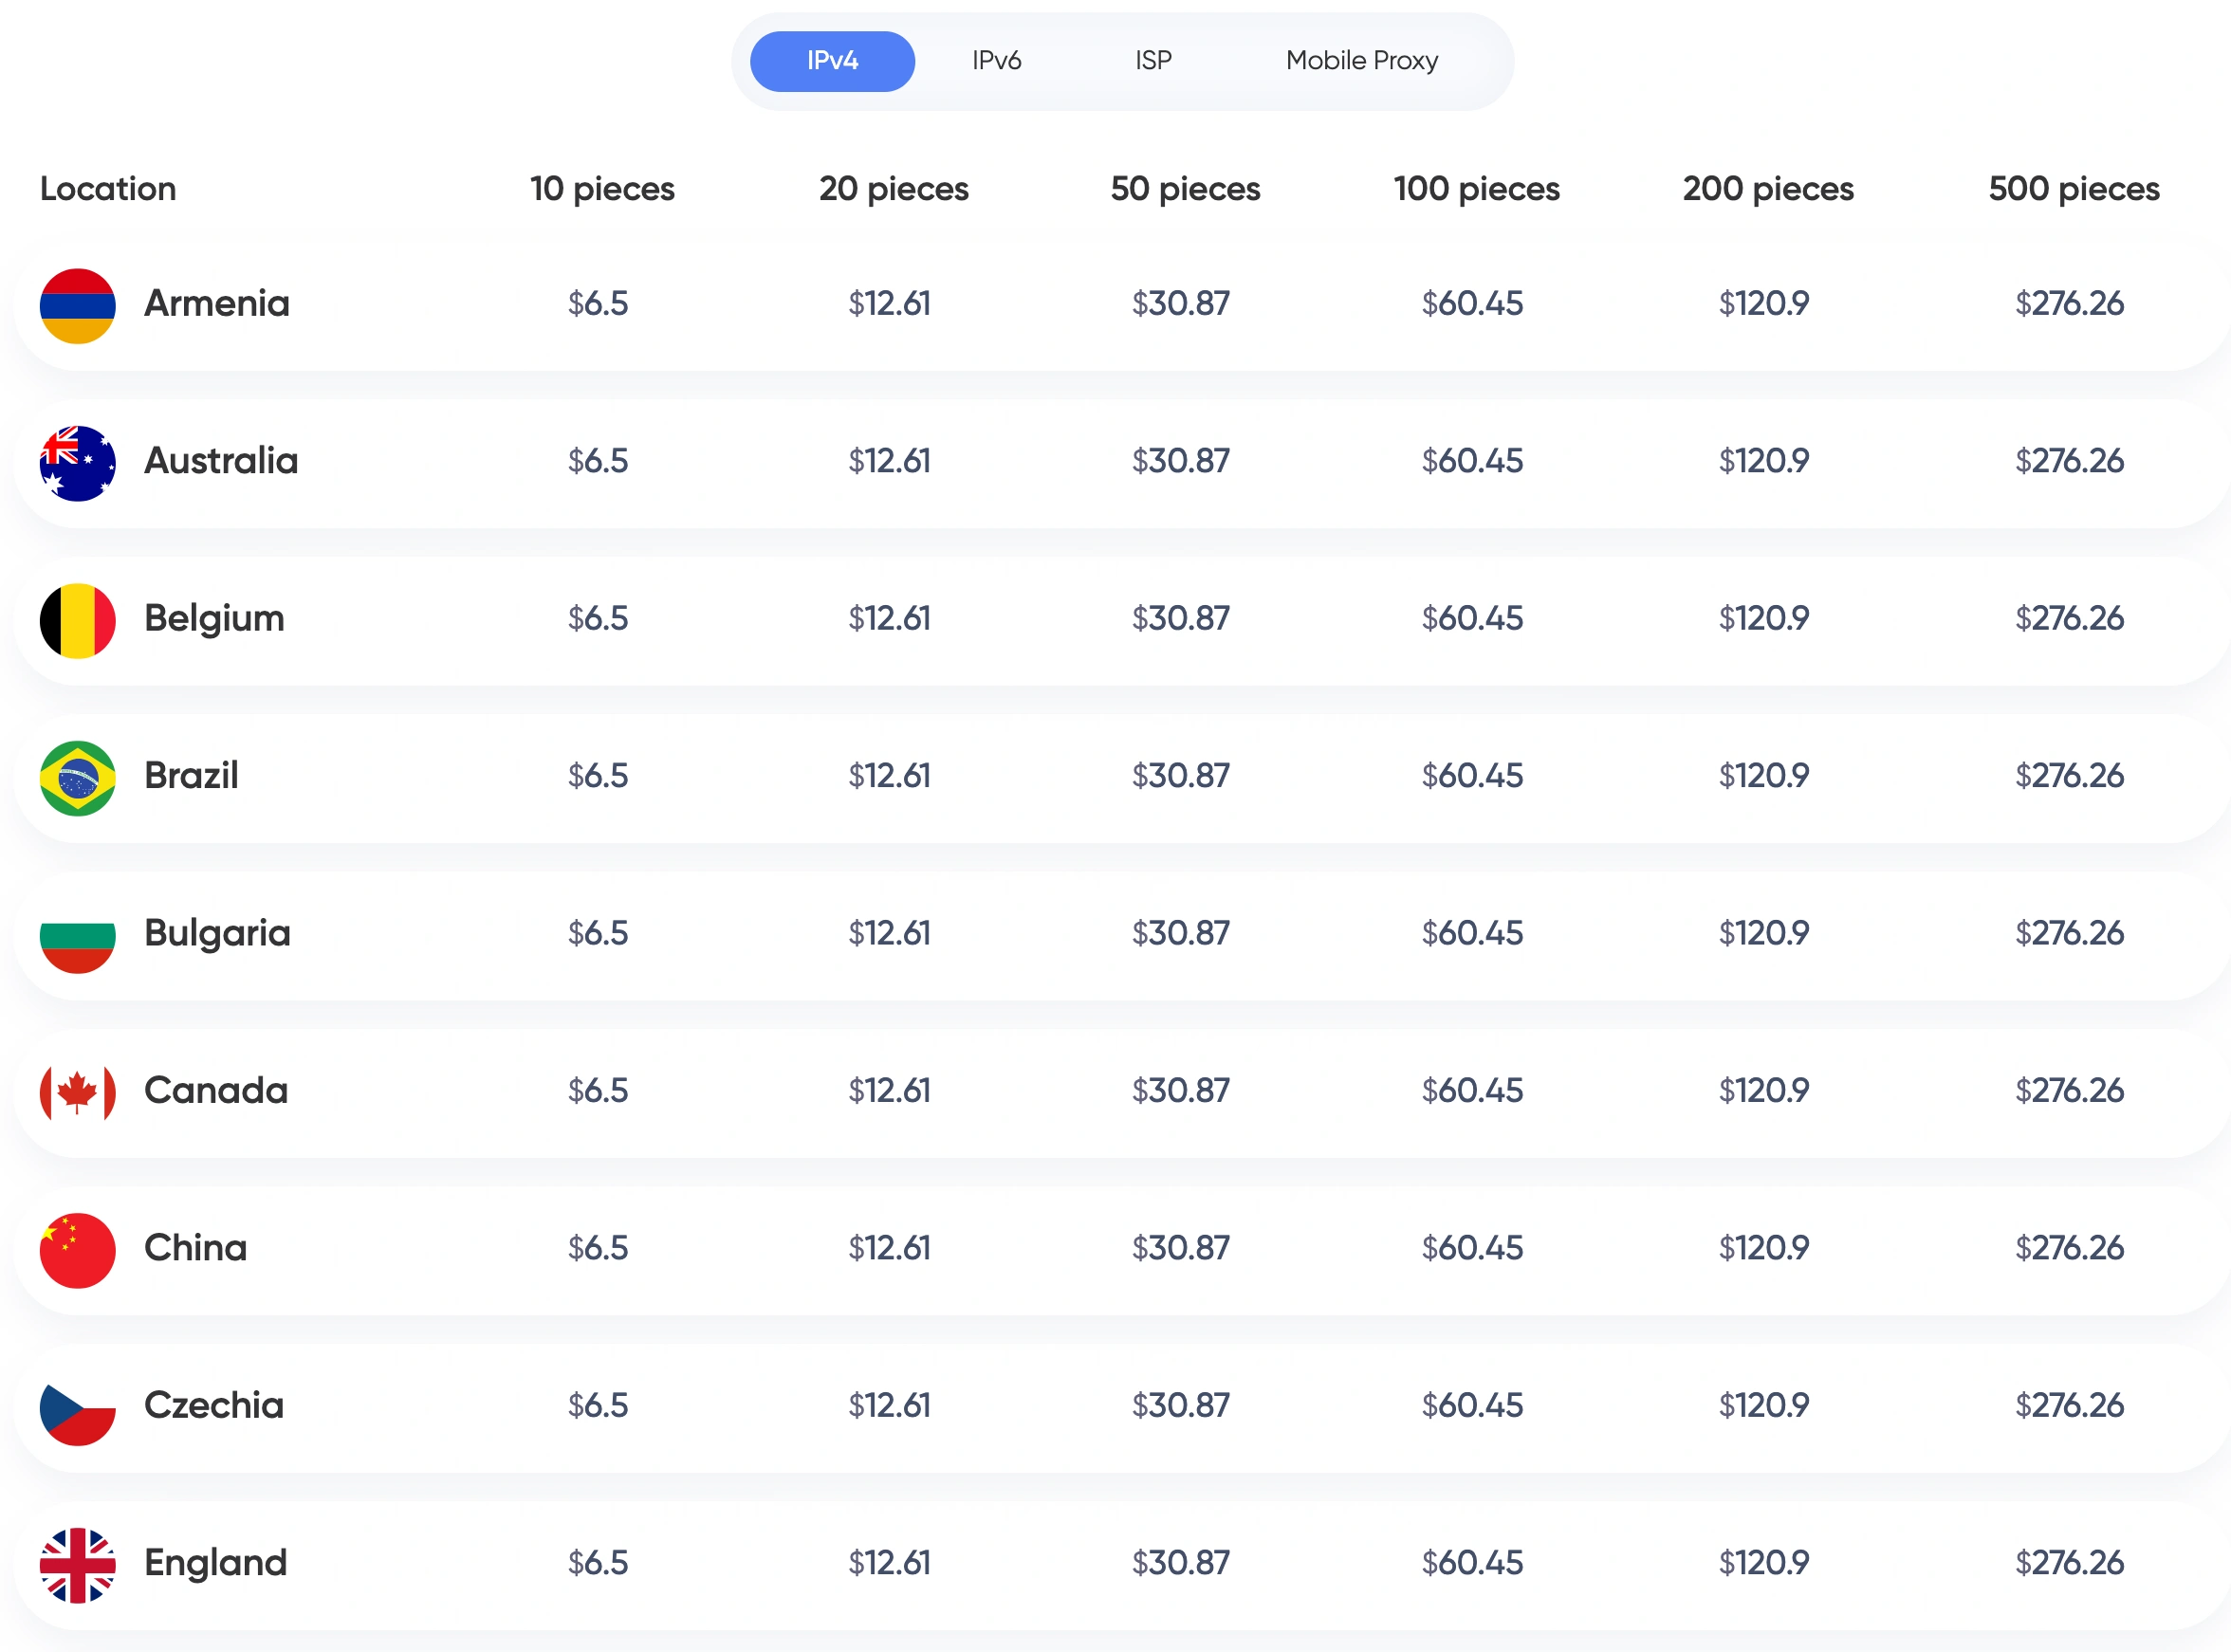Screen dimensions: 2231x1652
Task: Switch to the IPv6 tab
Action: 996,61
